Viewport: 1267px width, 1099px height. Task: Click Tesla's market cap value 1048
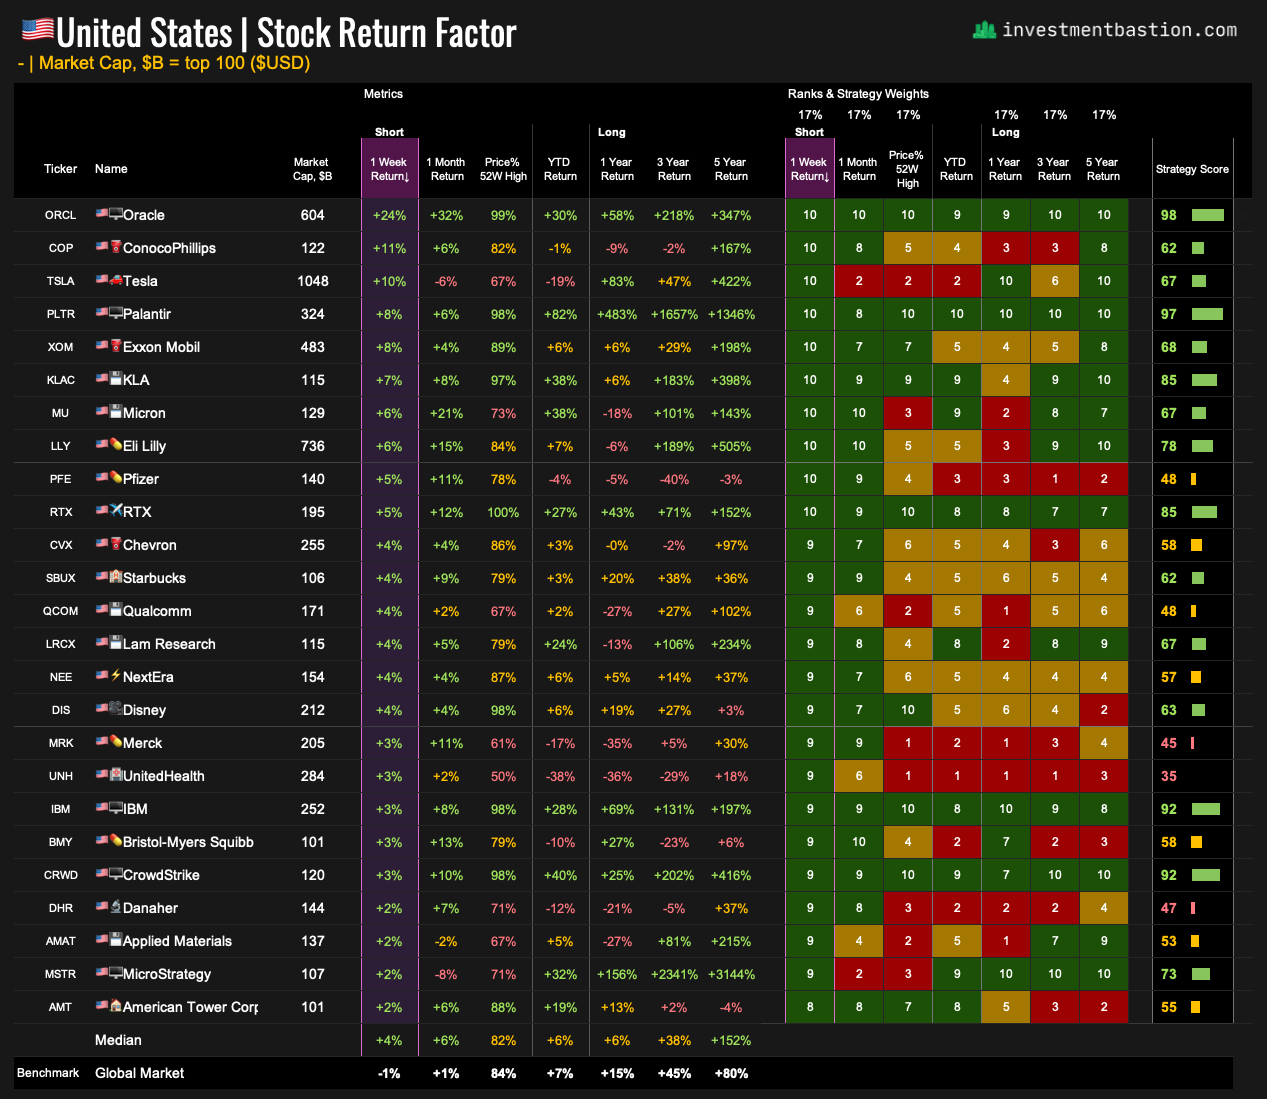click(x=313, y=281)
